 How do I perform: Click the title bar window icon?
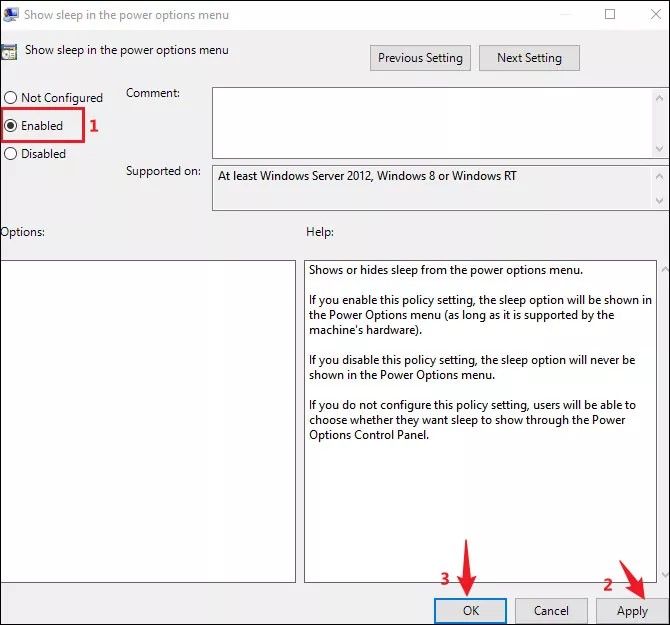tap(10, 15)
